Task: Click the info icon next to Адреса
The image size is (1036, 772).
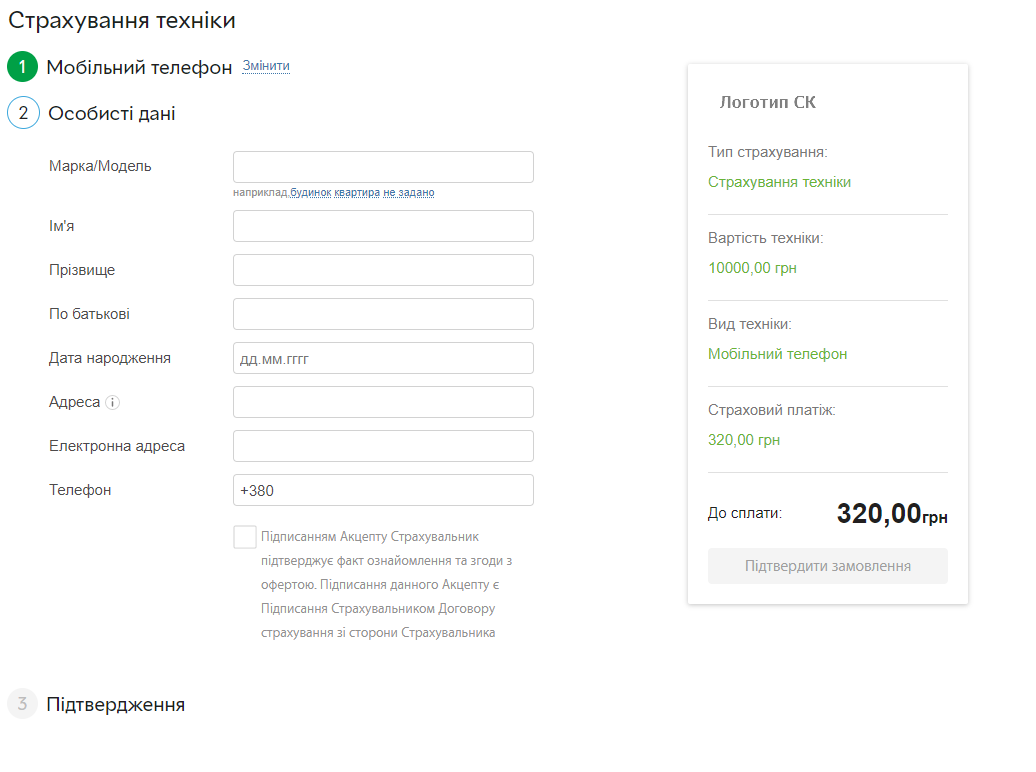Action: point(113,403)
